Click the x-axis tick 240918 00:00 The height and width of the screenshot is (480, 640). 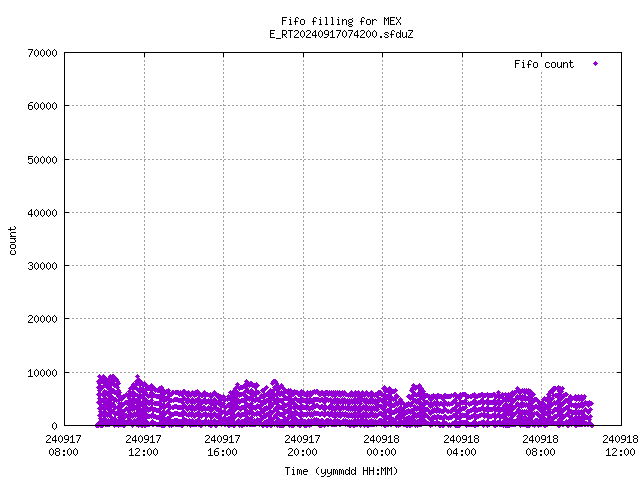382,445
